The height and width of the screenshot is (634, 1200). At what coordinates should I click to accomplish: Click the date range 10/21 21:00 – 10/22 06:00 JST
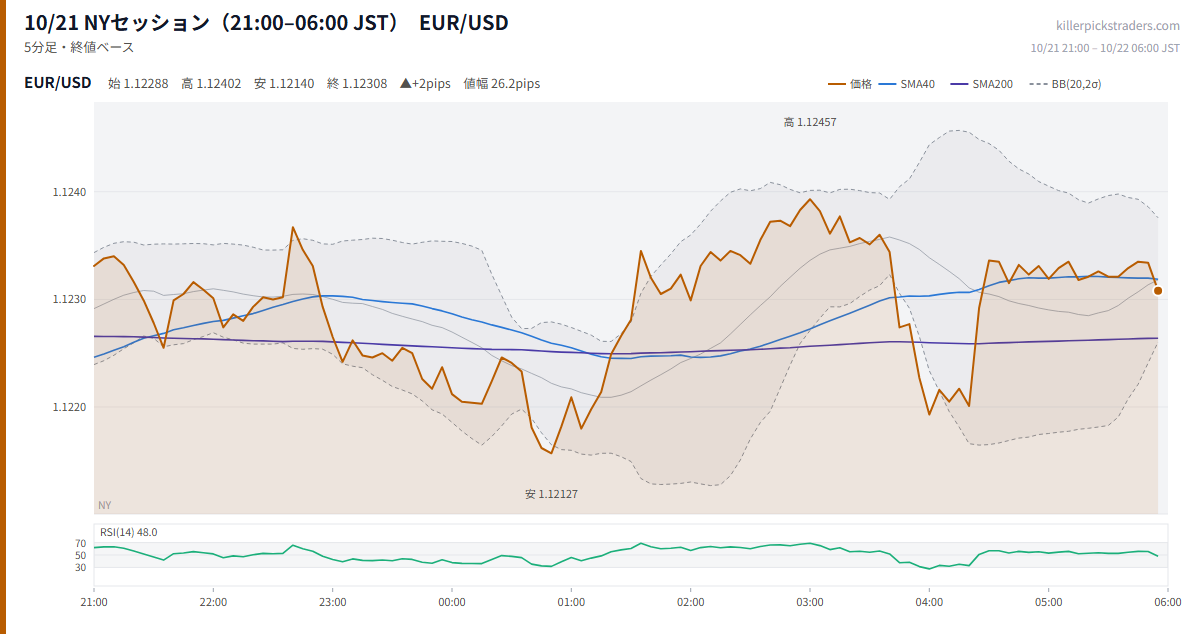click(x=1105, y=48)
